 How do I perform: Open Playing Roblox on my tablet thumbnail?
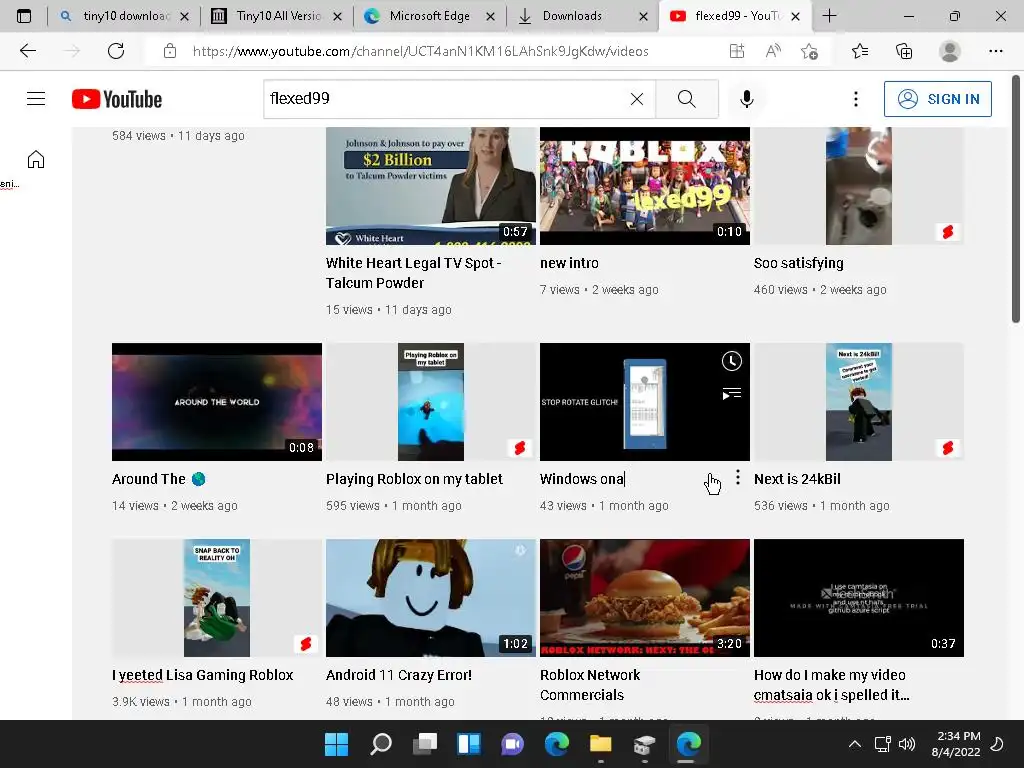(x=430, y=402)
